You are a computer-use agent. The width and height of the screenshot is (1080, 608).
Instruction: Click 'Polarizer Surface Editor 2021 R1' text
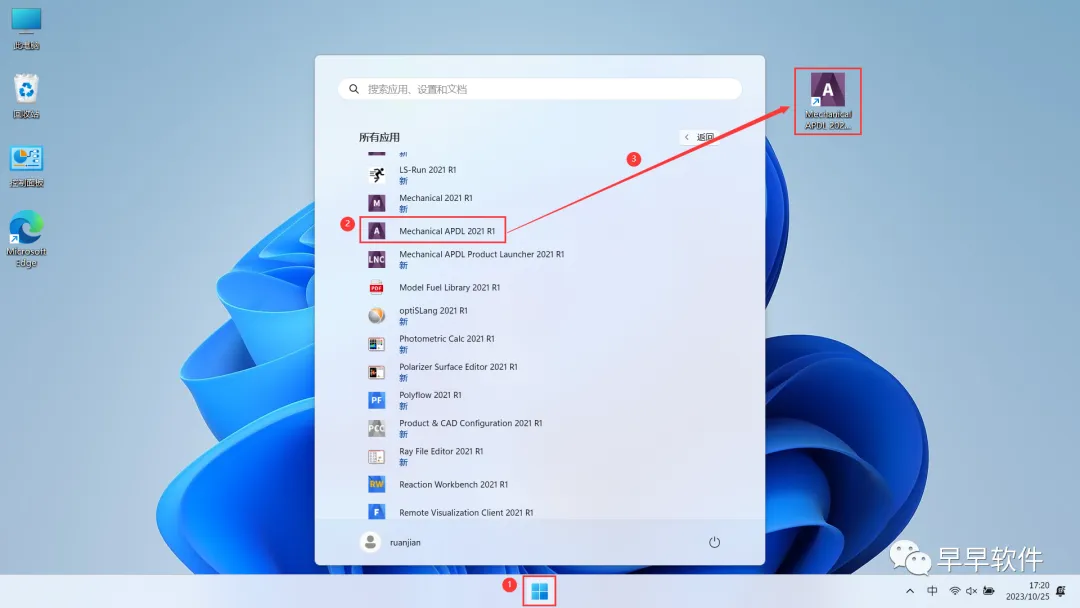458,367
